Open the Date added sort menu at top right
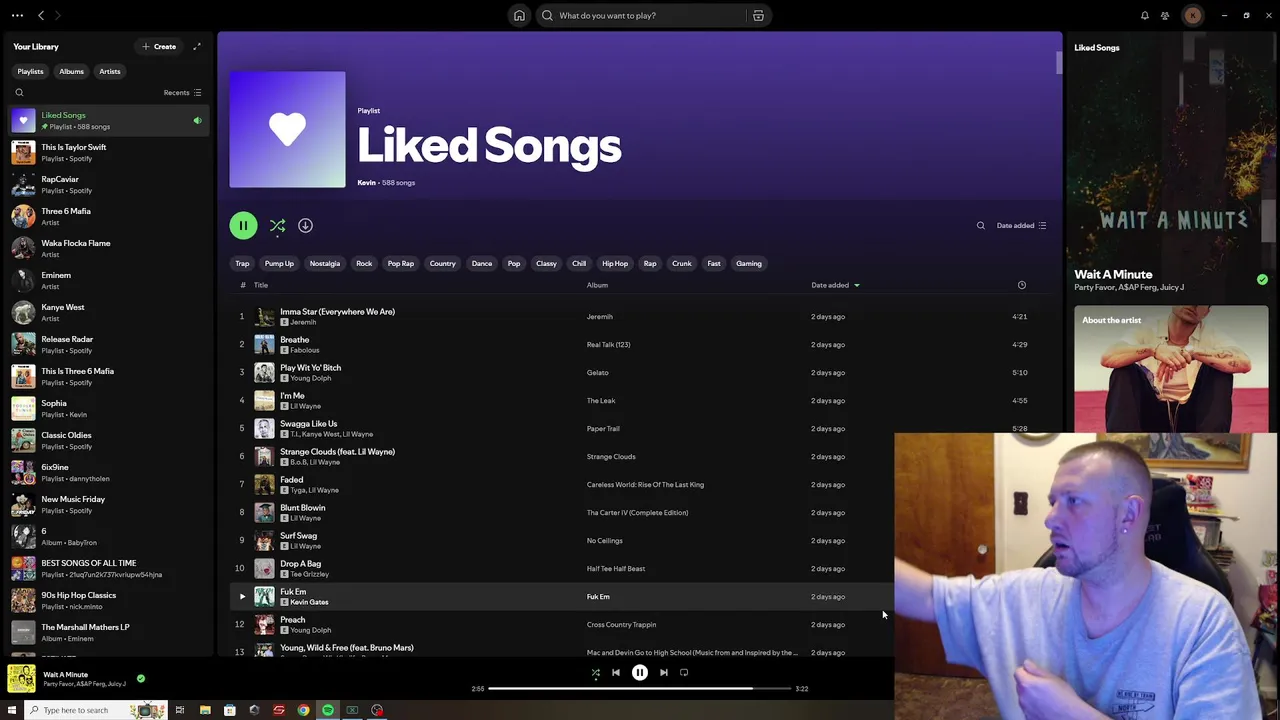Image resolution: width=1280 pixels, height=720 pixels. (x=1021, y=226)
